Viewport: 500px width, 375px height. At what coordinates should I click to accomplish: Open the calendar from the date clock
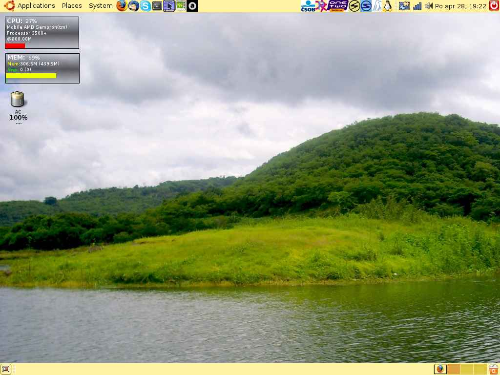(x=460, y=6)
